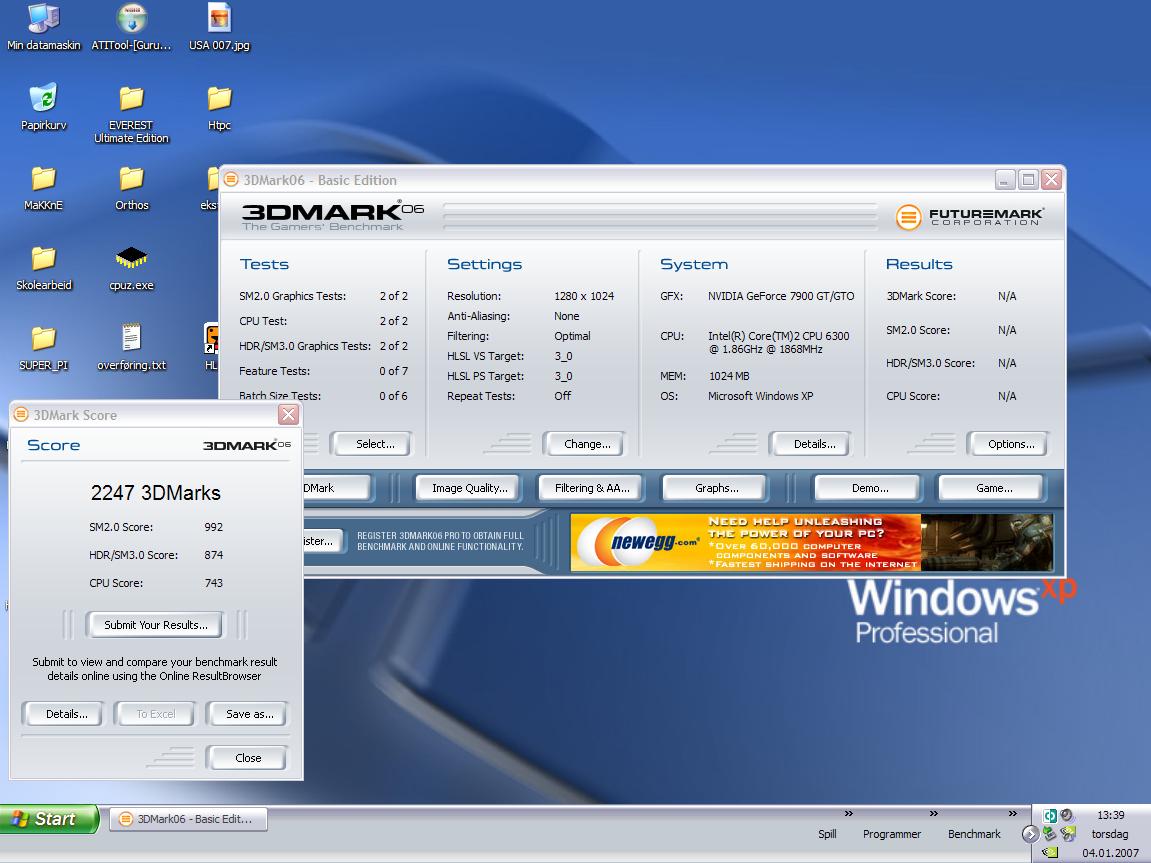Open the Papirkurv recycle bin
Viewport: 1151px width, 863px height.
click(x=43, y=107)
